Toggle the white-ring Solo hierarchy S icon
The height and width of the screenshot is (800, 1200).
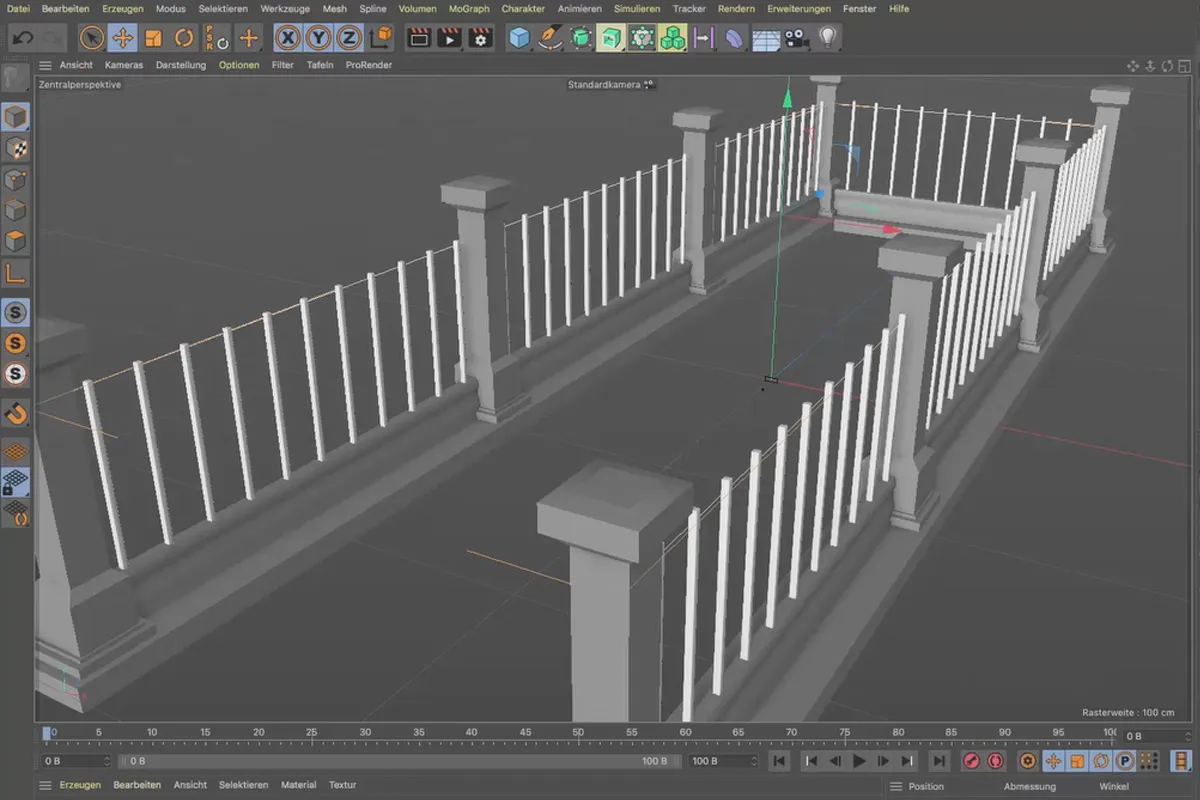point(15,374)
